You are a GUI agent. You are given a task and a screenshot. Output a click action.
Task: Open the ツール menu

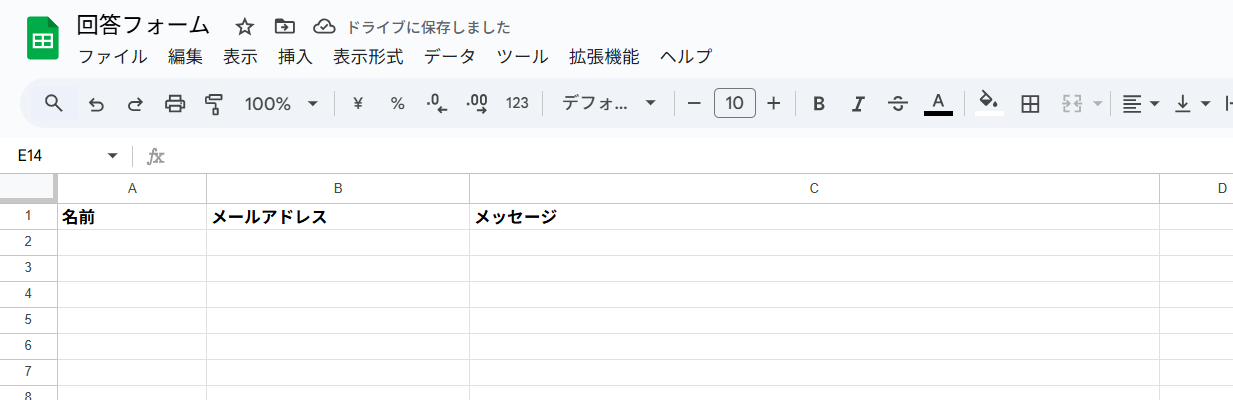(522, 57)
